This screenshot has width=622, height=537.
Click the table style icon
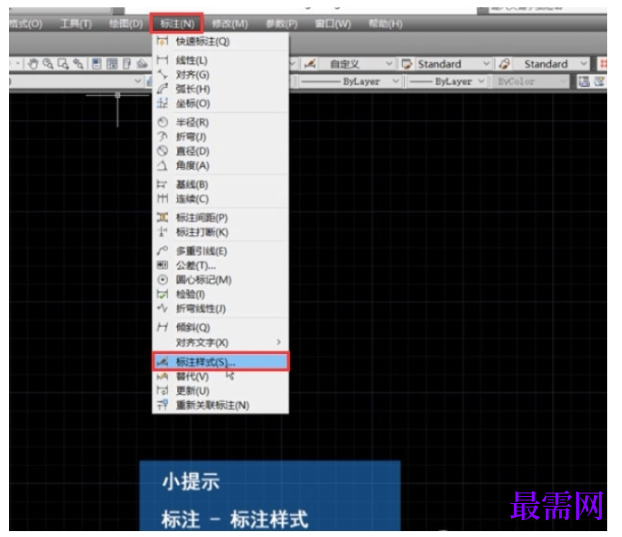(407, 64)
